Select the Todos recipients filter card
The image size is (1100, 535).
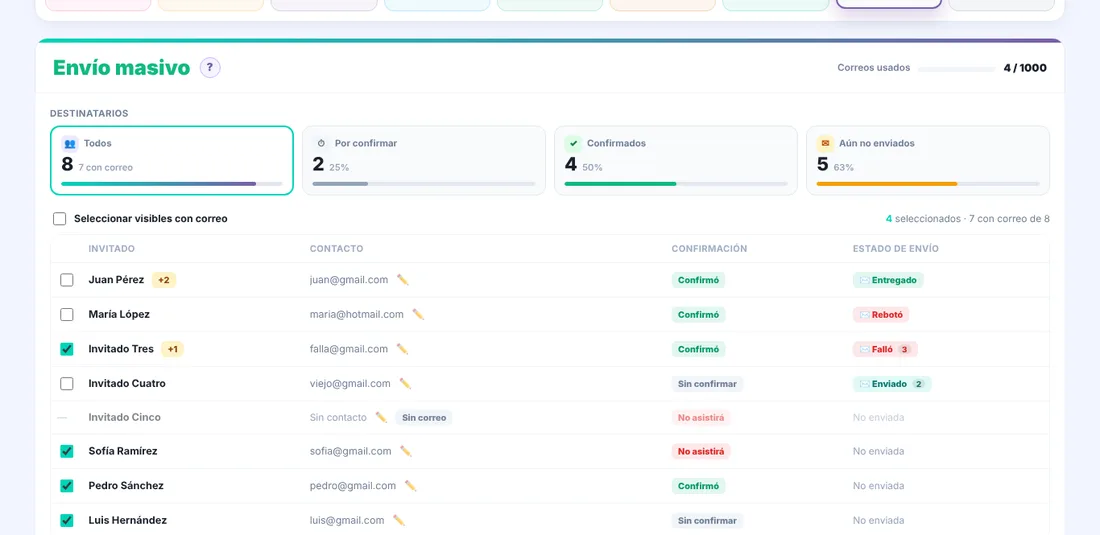[172, 161]
